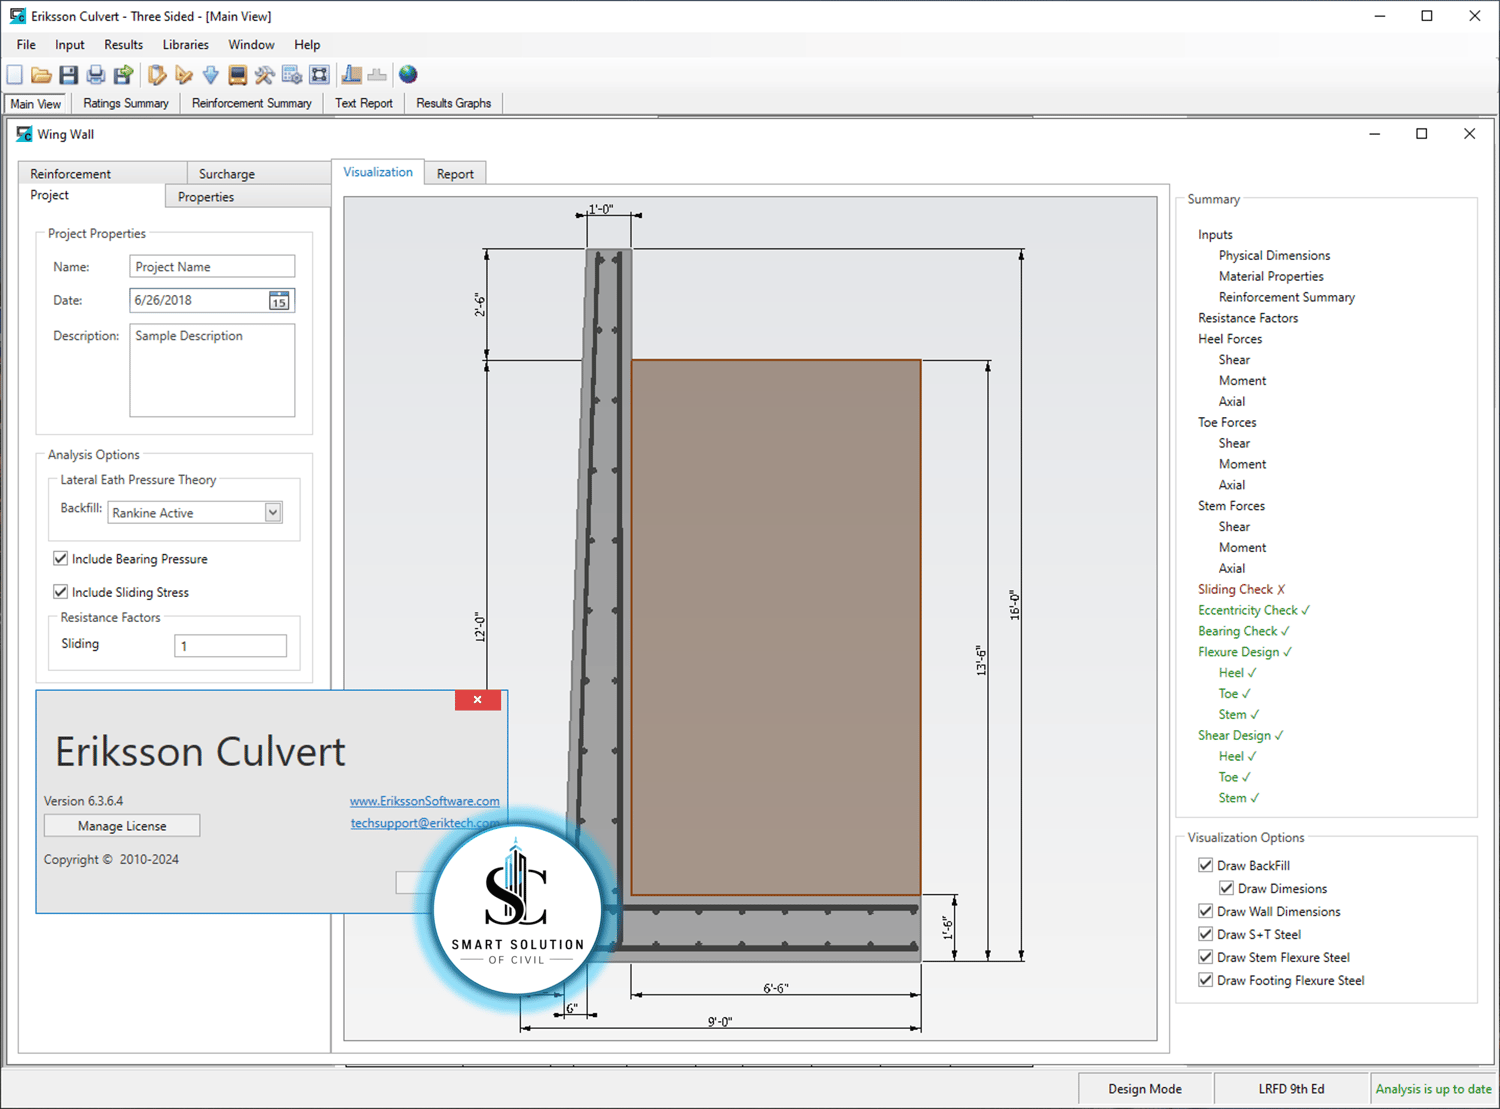The image size is (1500, 1109).
Task: Save the project using the floppy disk icon
Action: point(68,75)
